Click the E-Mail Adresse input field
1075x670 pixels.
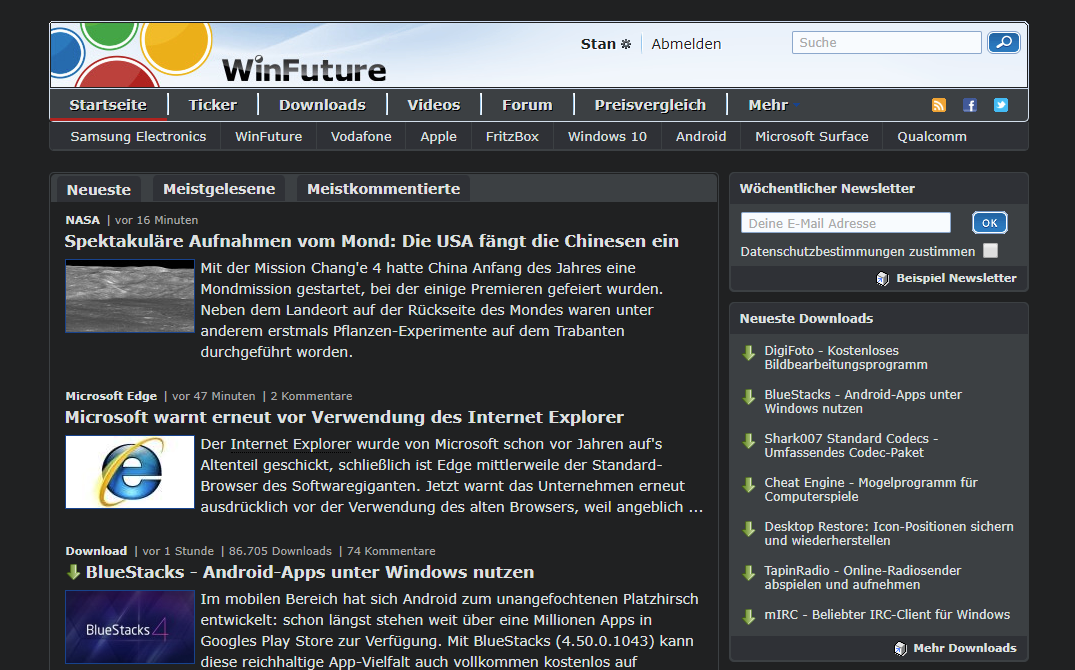(845, 222)
